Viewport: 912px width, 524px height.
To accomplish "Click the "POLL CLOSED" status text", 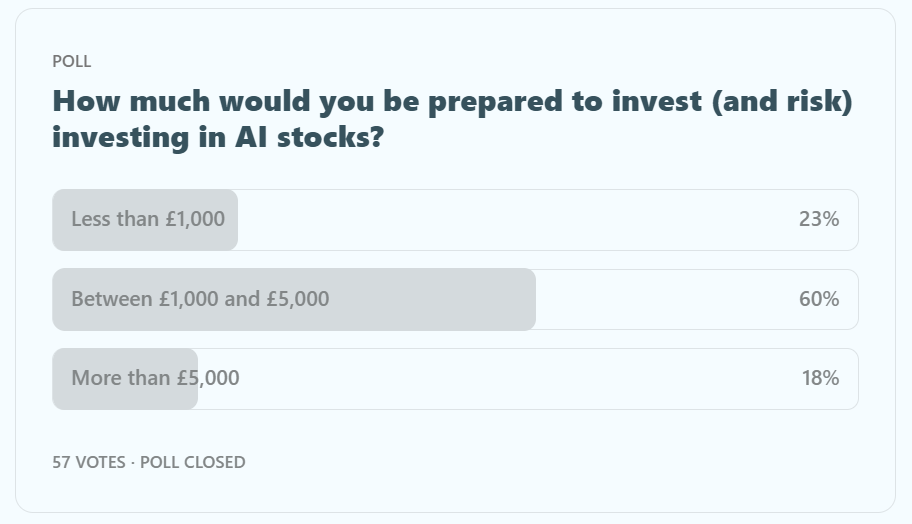I will 192,462.
